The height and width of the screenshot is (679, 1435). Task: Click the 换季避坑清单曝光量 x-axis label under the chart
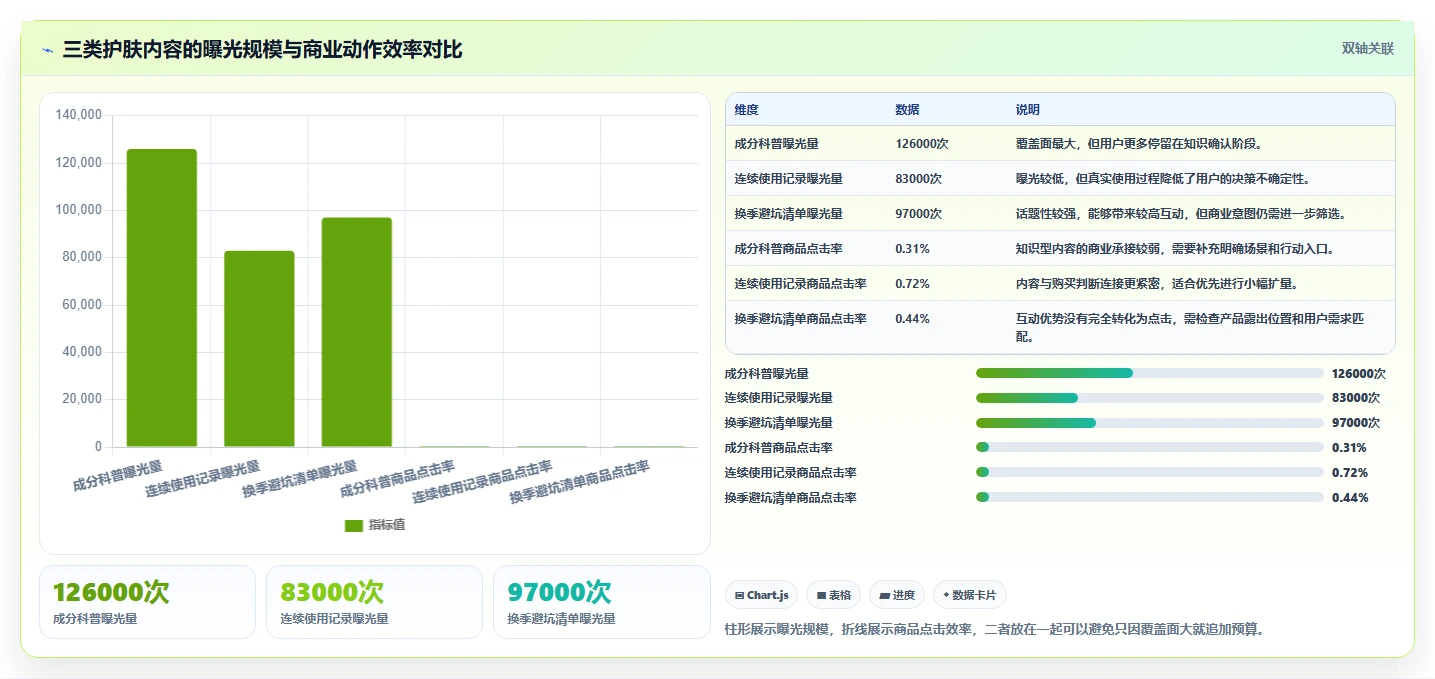[x=300, y=479]
